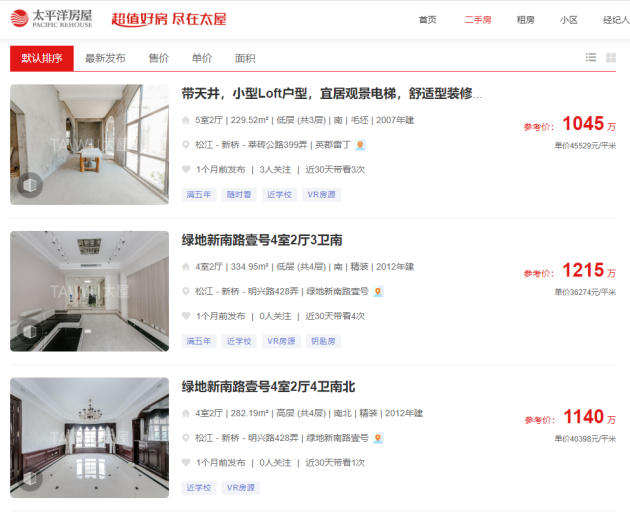Favorite the 1215万 listing heart icon
This screenshot has height=519, width=630.
186,316
